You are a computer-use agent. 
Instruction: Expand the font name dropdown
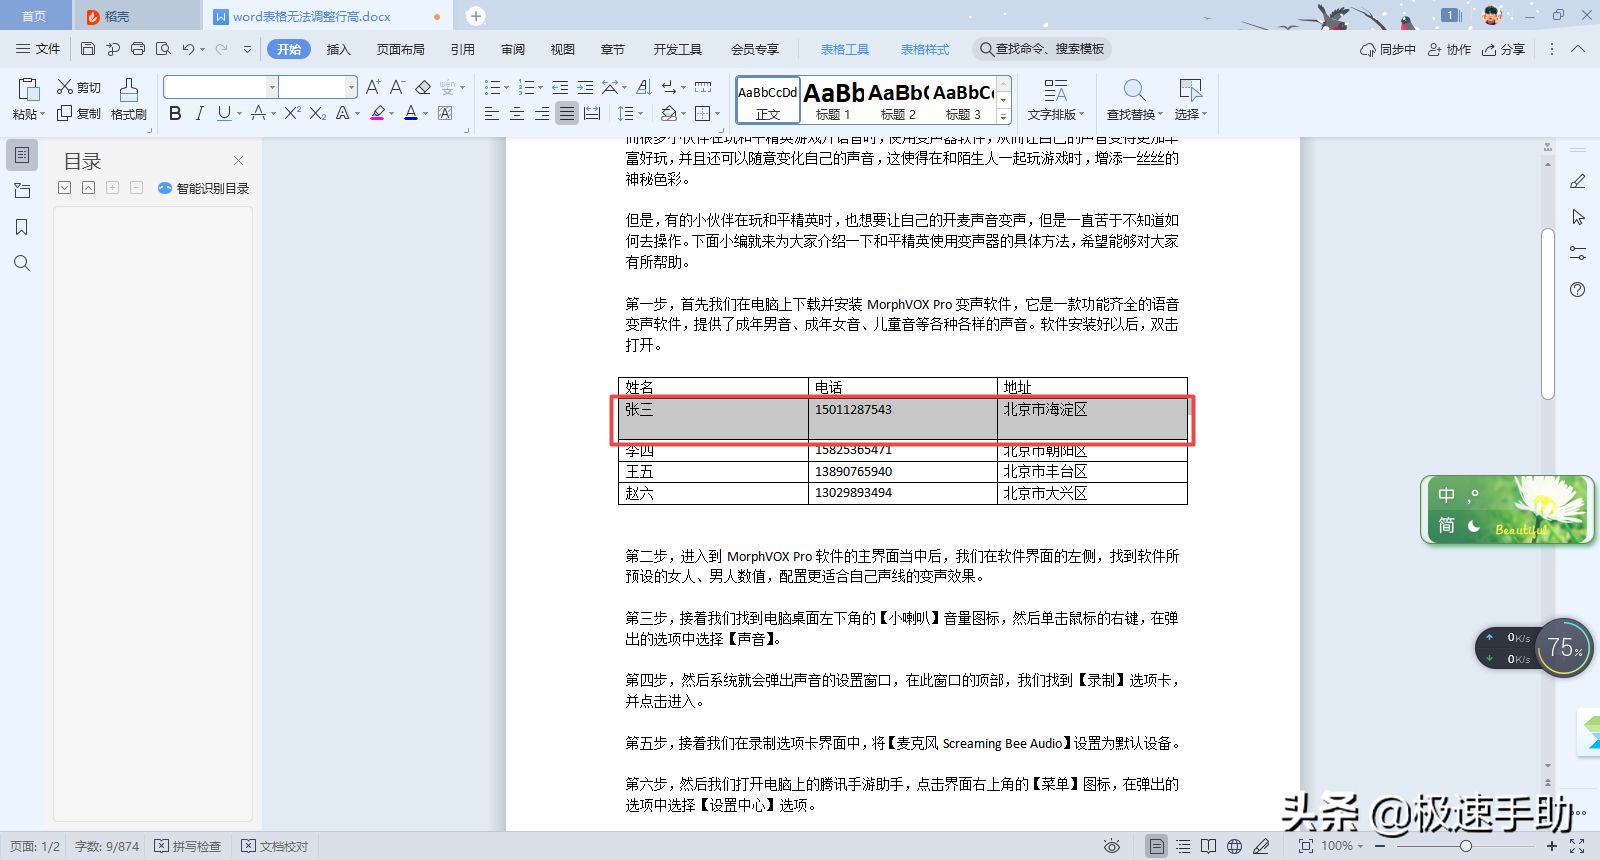pyautogui.click(x=272, y=87)
